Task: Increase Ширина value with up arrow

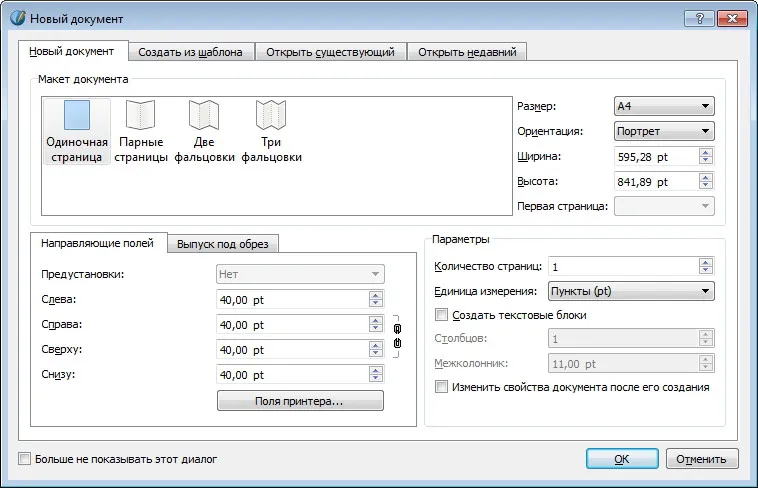Action: (x=706, y=153)
